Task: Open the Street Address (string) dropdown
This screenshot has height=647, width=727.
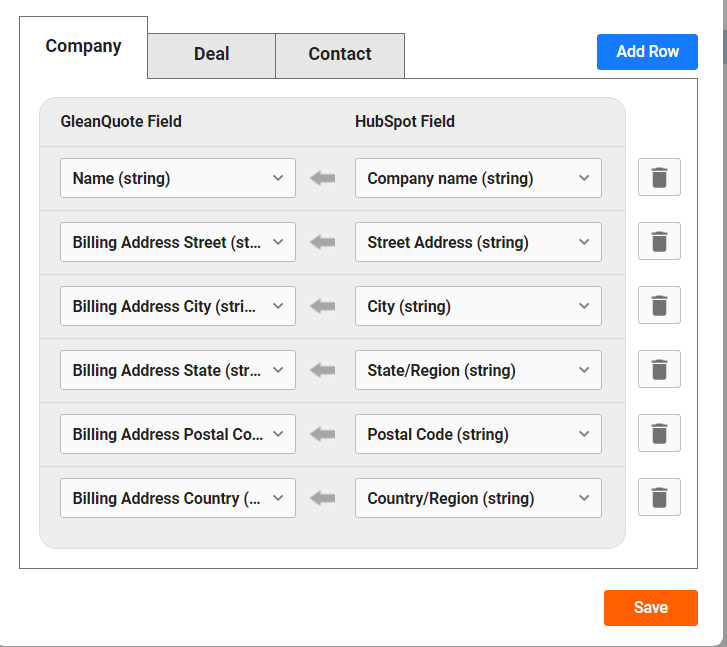Action: pyautogui.click(x=478, y=242)
